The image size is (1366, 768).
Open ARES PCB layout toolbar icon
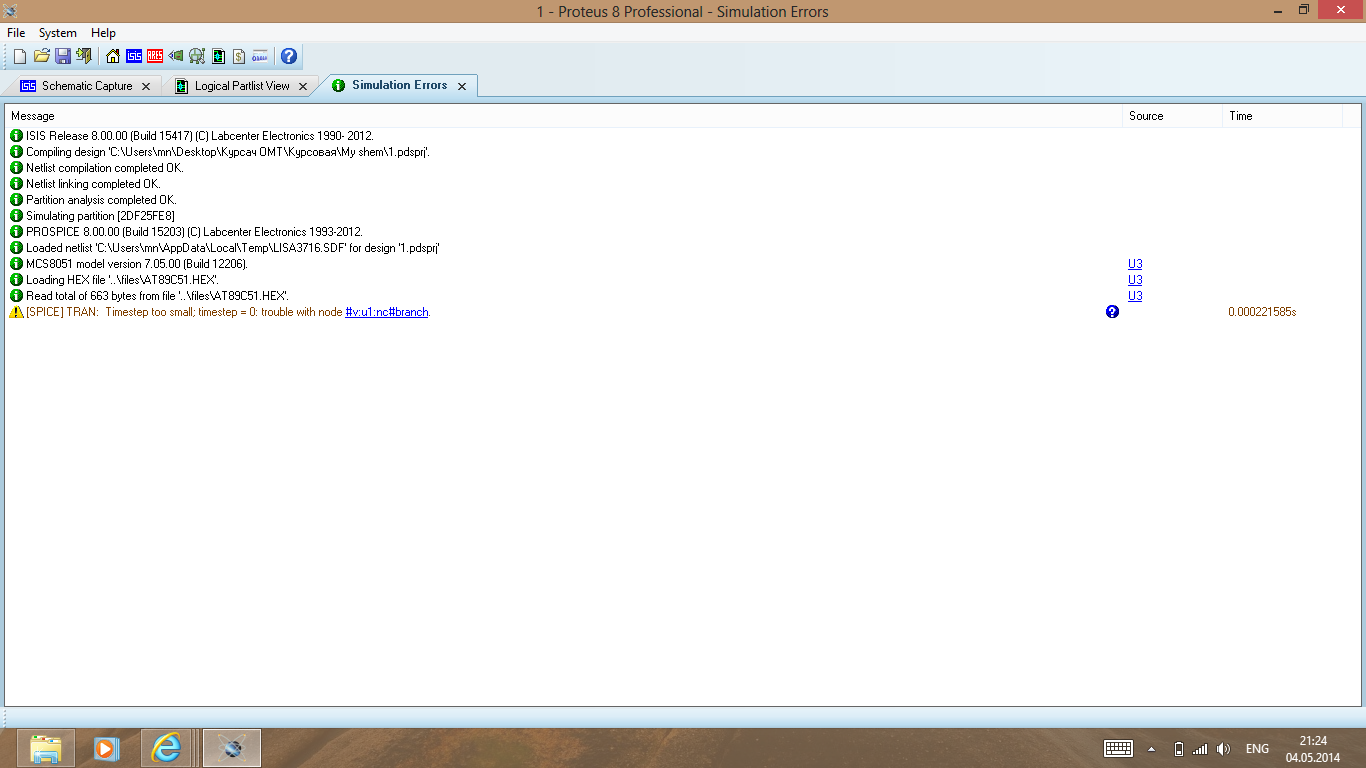tap(155, 56)
